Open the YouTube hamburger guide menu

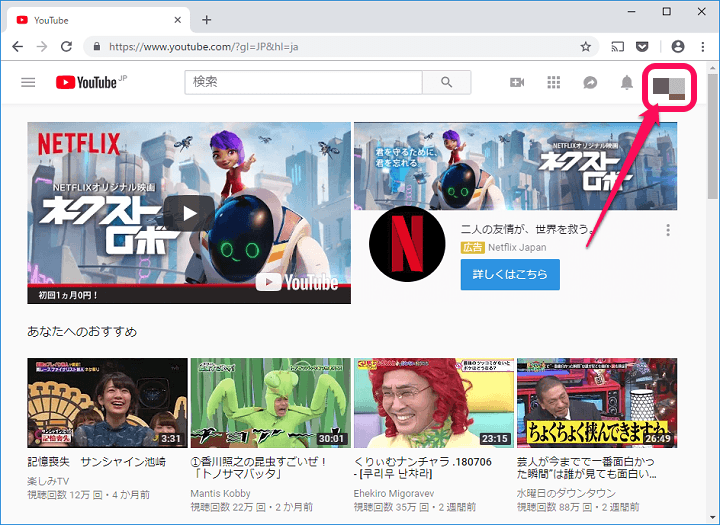tap(28, 82)
